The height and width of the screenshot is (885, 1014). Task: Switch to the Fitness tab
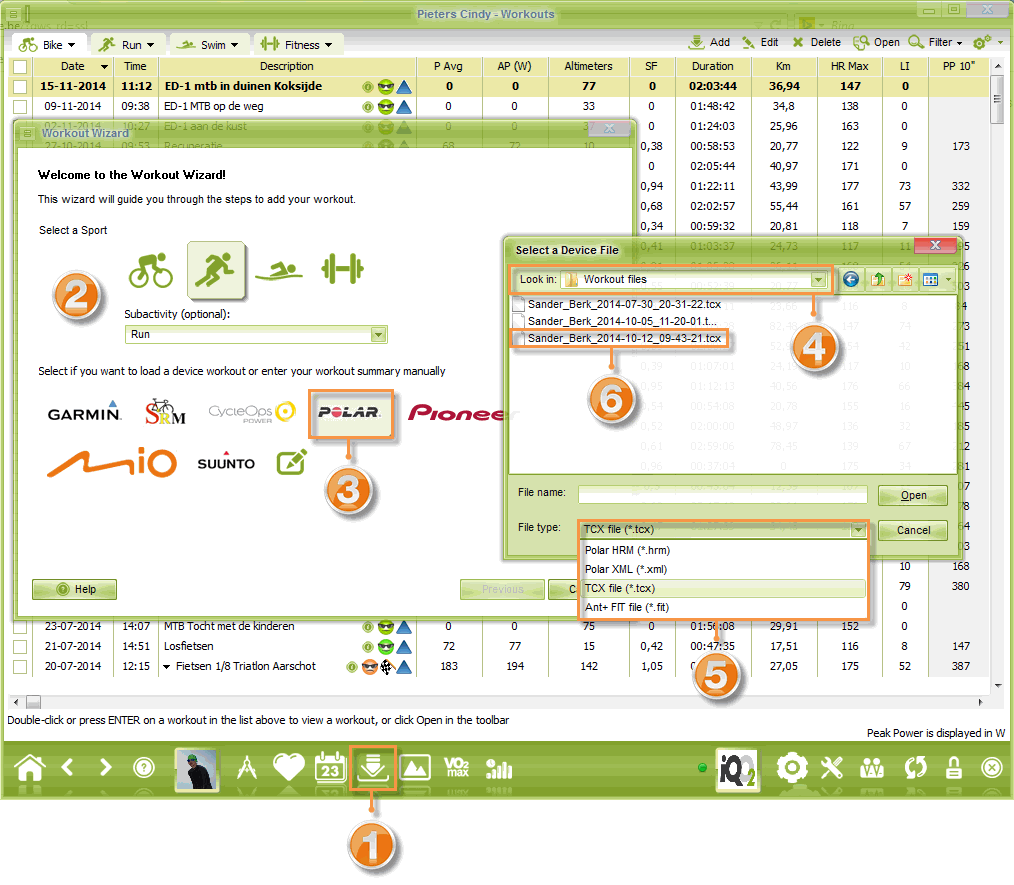click(298, 45)
